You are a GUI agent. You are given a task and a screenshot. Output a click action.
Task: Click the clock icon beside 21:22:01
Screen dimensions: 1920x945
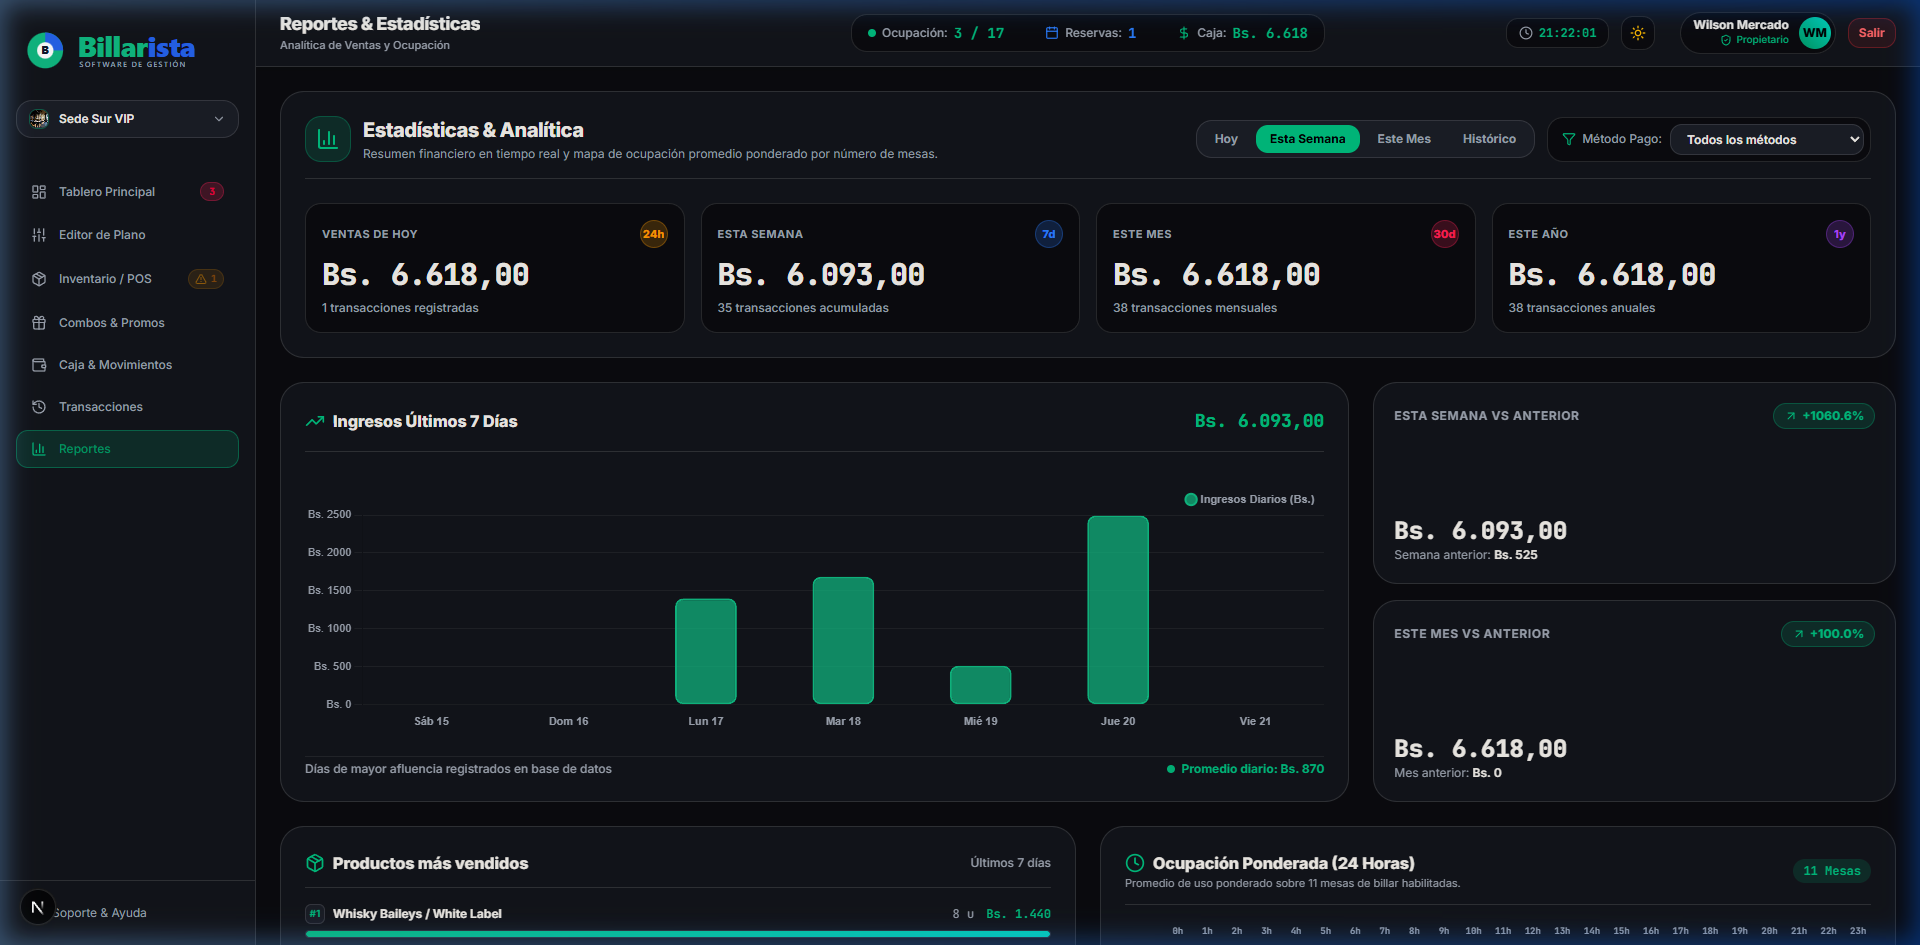(x=1526, y=33)
